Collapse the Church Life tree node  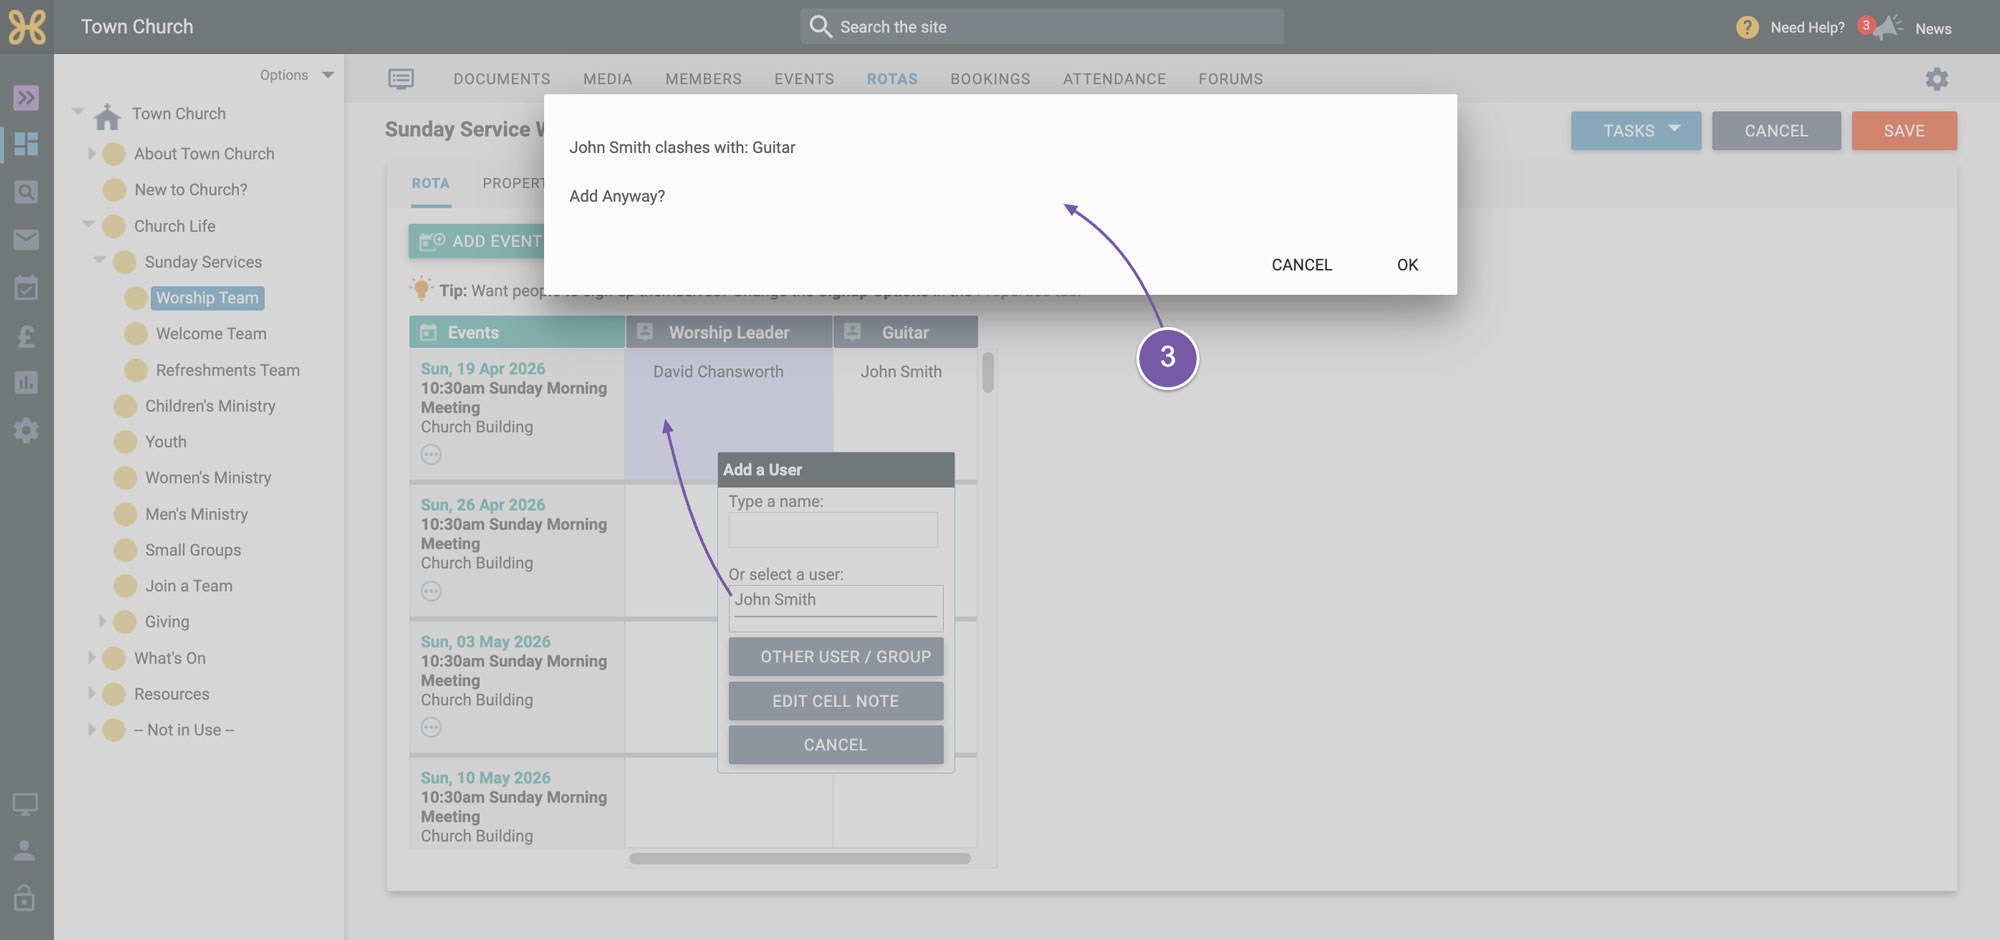tap(88, 225)
